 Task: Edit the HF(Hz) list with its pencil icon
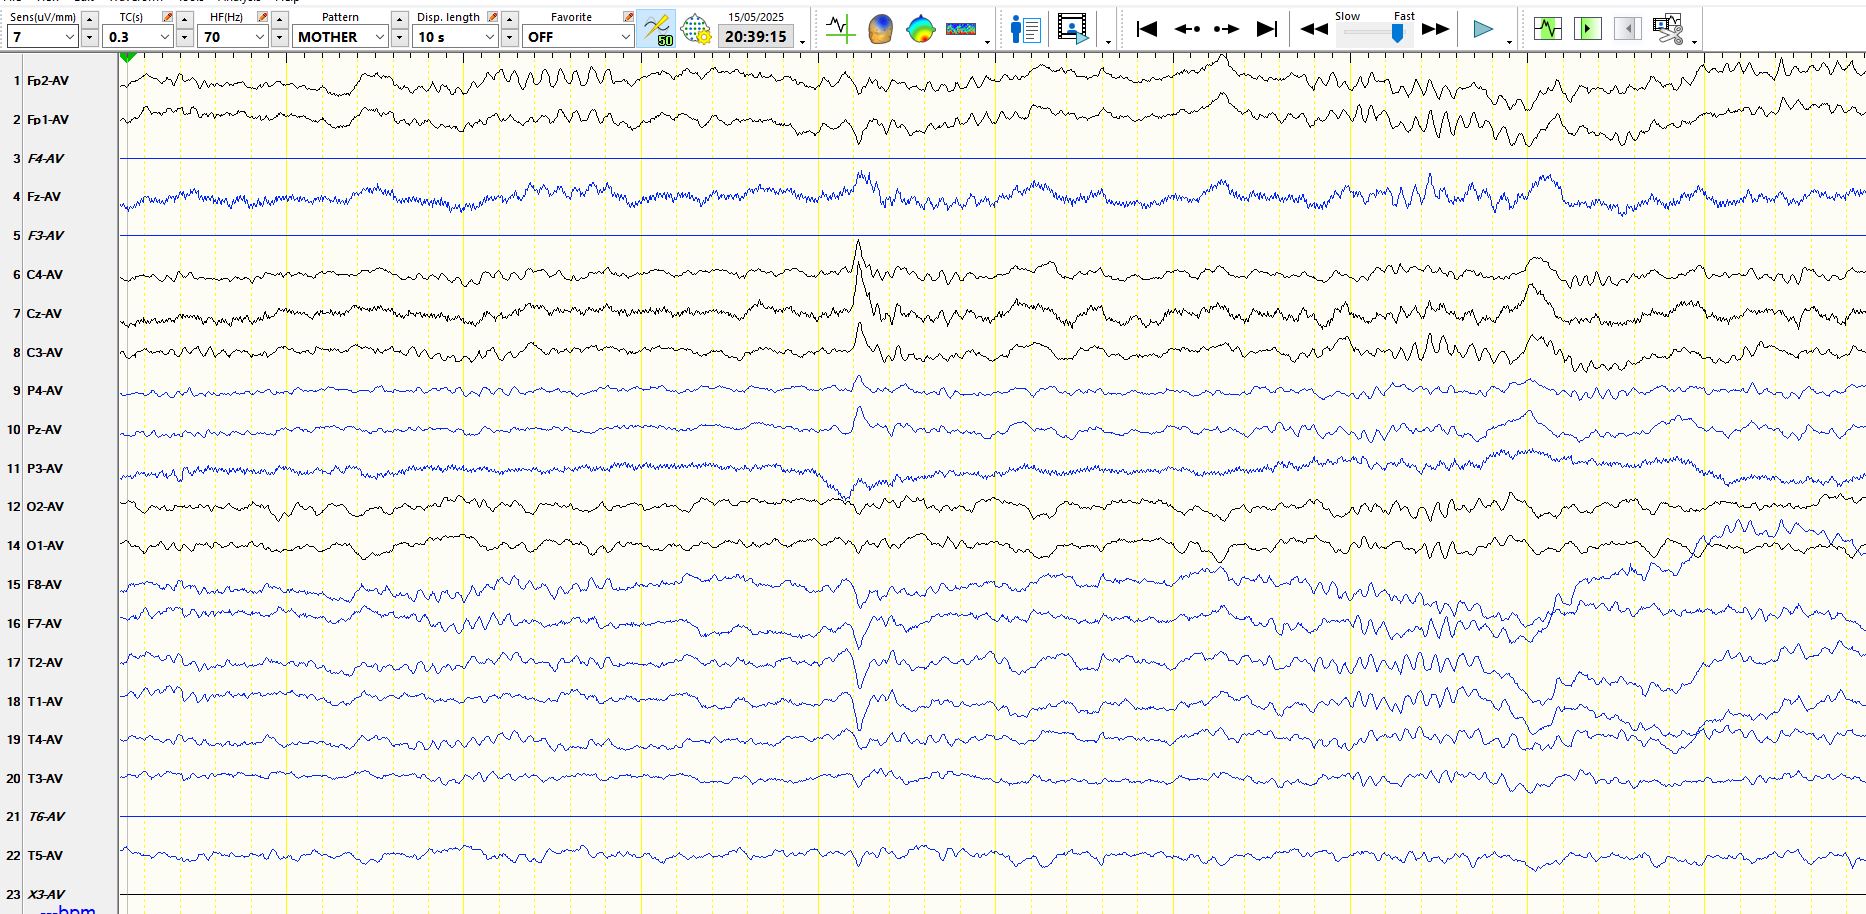(262, 17)
